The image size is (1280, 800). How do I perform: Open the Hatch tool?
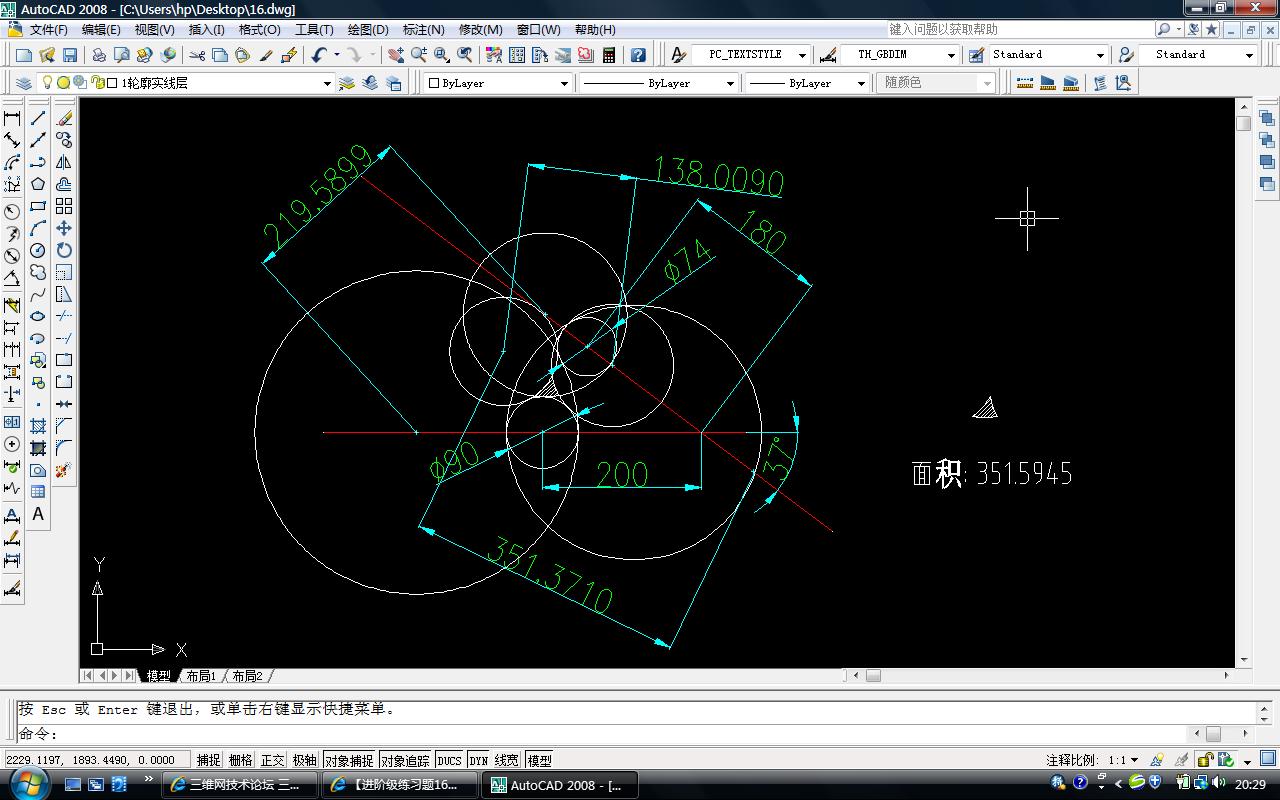pos(38,426)
